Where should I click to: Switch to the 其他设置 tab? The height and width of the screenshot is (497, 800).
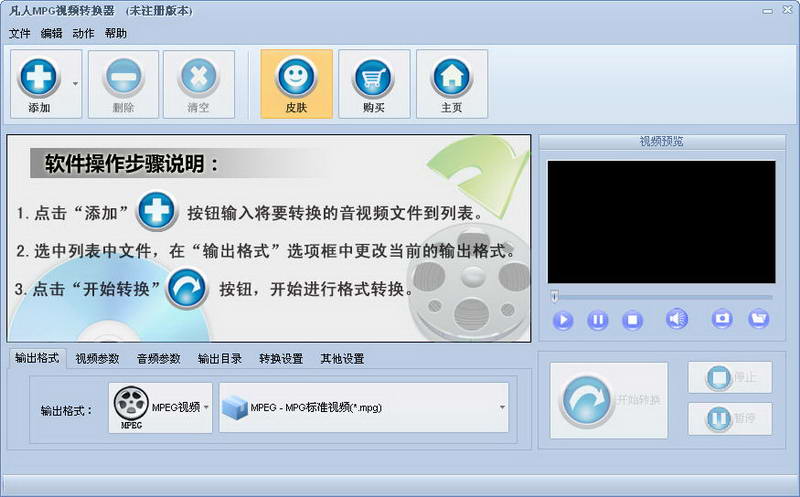tap(342, 359)
